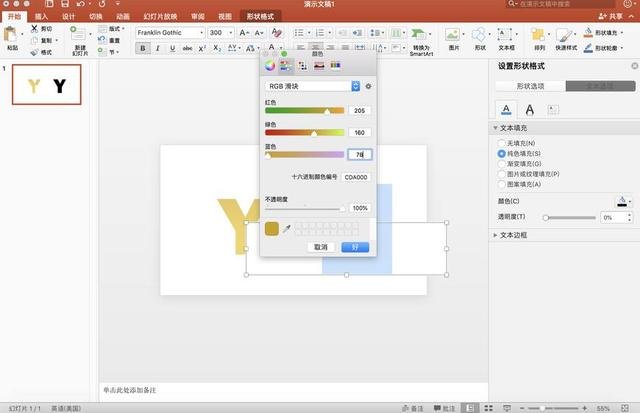Select No Fill (无填充) radio option

501,143
